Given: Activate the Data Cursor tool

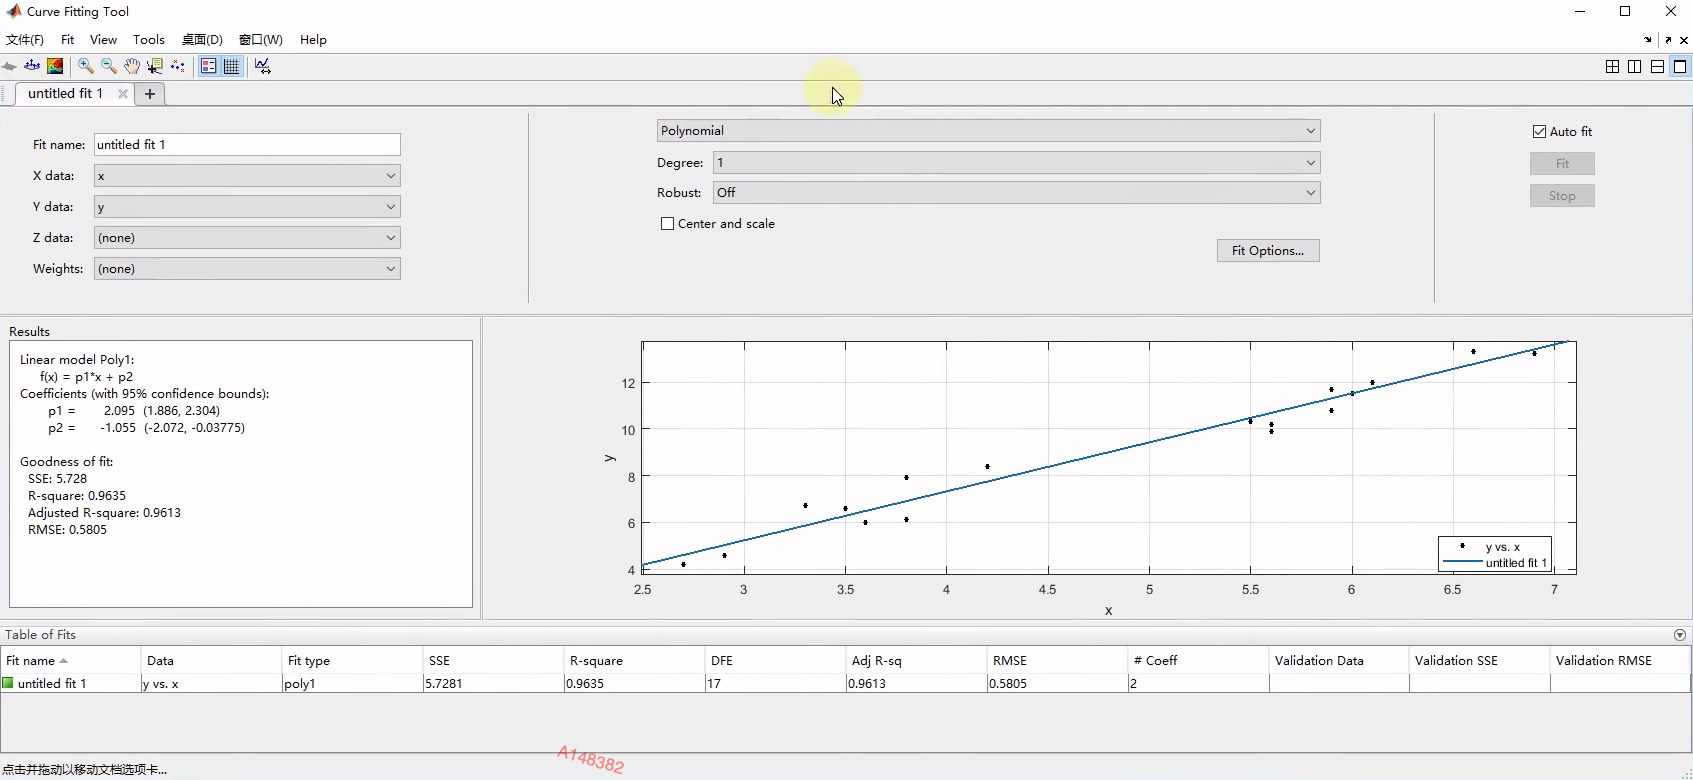Looking at the screenshot, I should pos(155,66).
